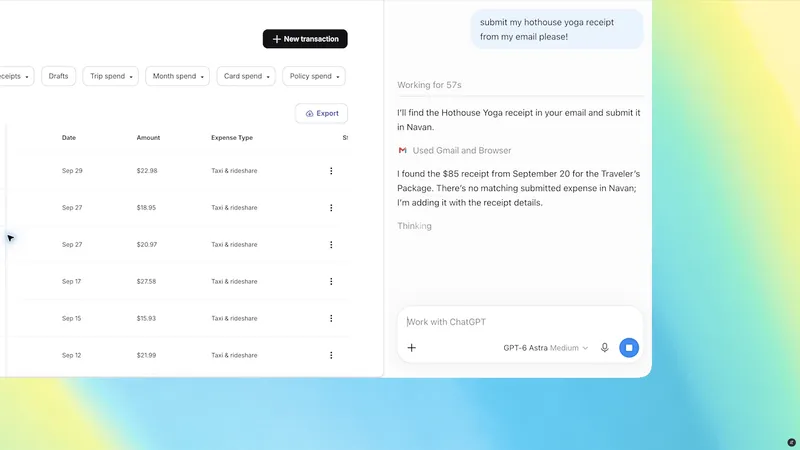This screenshot has height=450, width=800.
Task: Expand the Trip spend dropdown
Action: click(x=111, y=76)
